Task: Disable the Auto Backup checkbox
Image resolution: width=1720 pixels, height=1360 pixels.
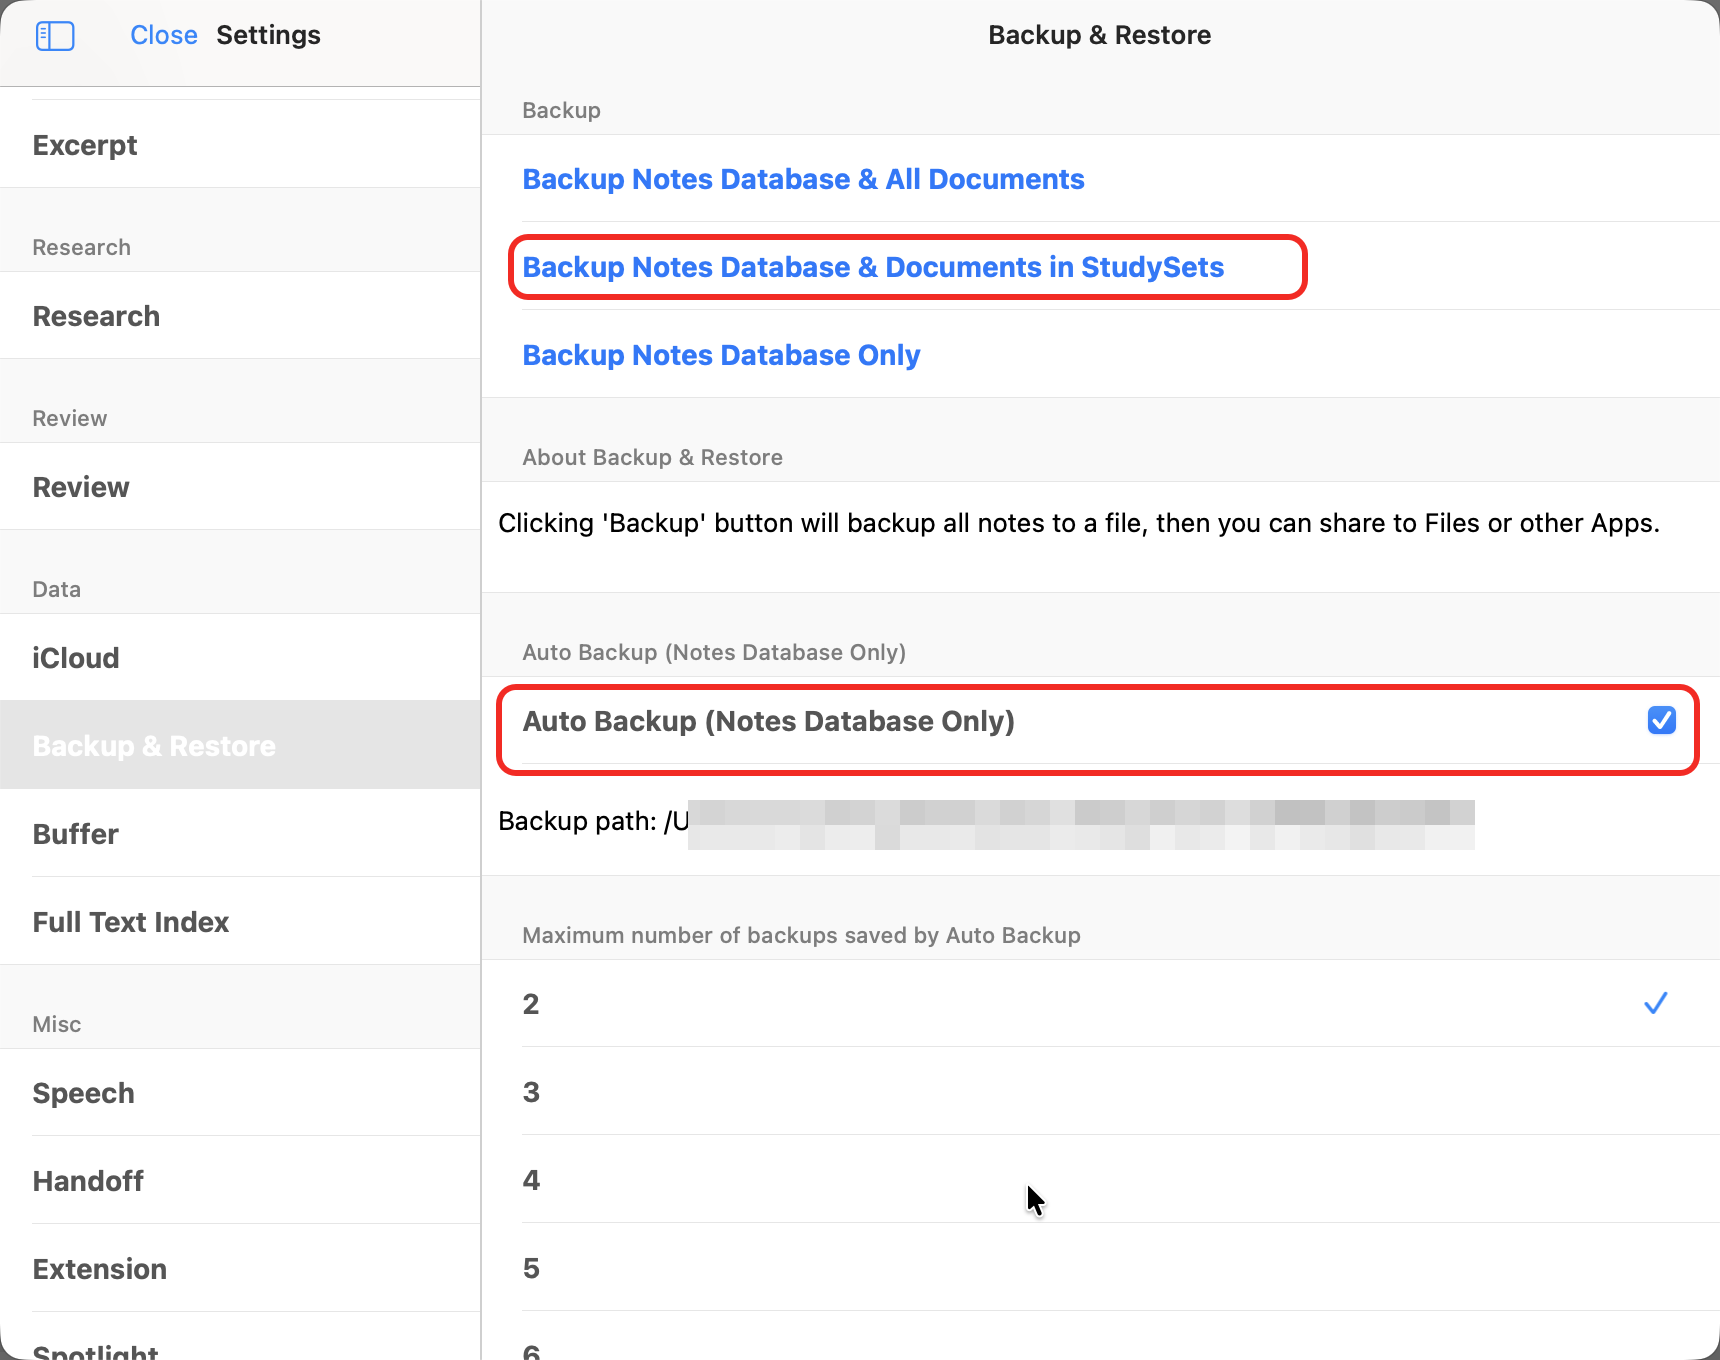Action: click(x=1661, y=720)
